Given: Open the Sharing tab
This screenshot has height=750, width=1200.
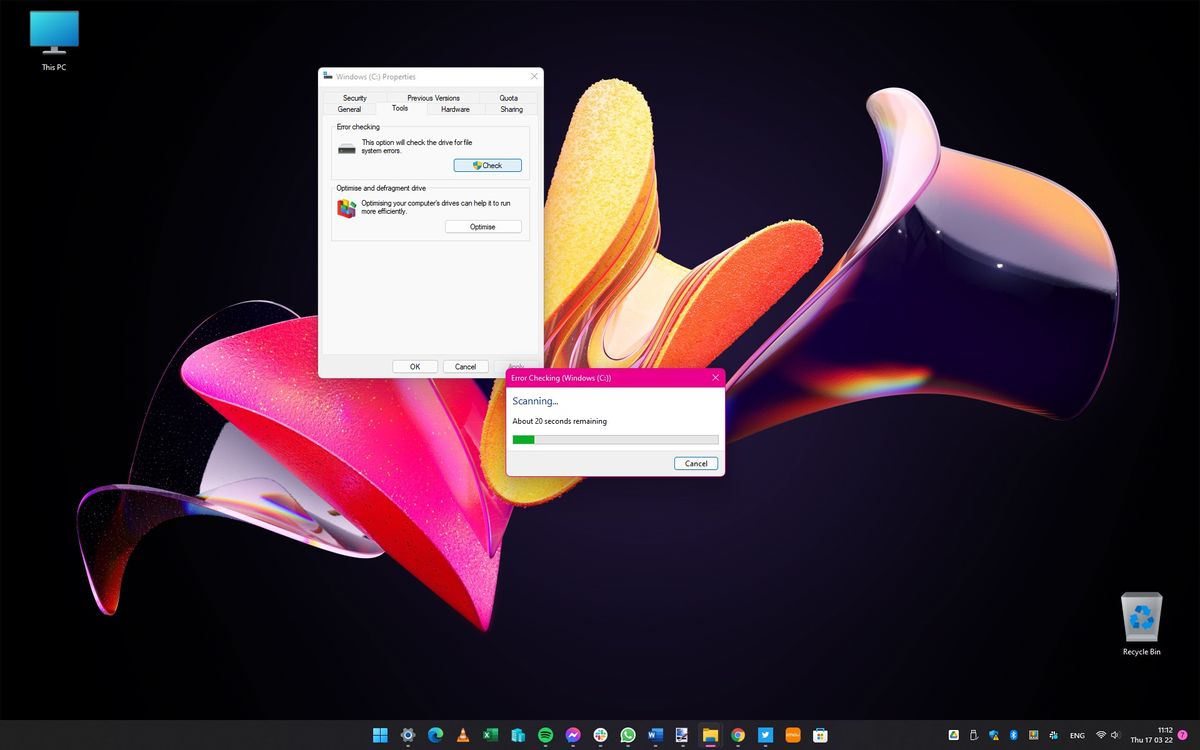Looking at the screenshot, I should (x=510, y=109).
